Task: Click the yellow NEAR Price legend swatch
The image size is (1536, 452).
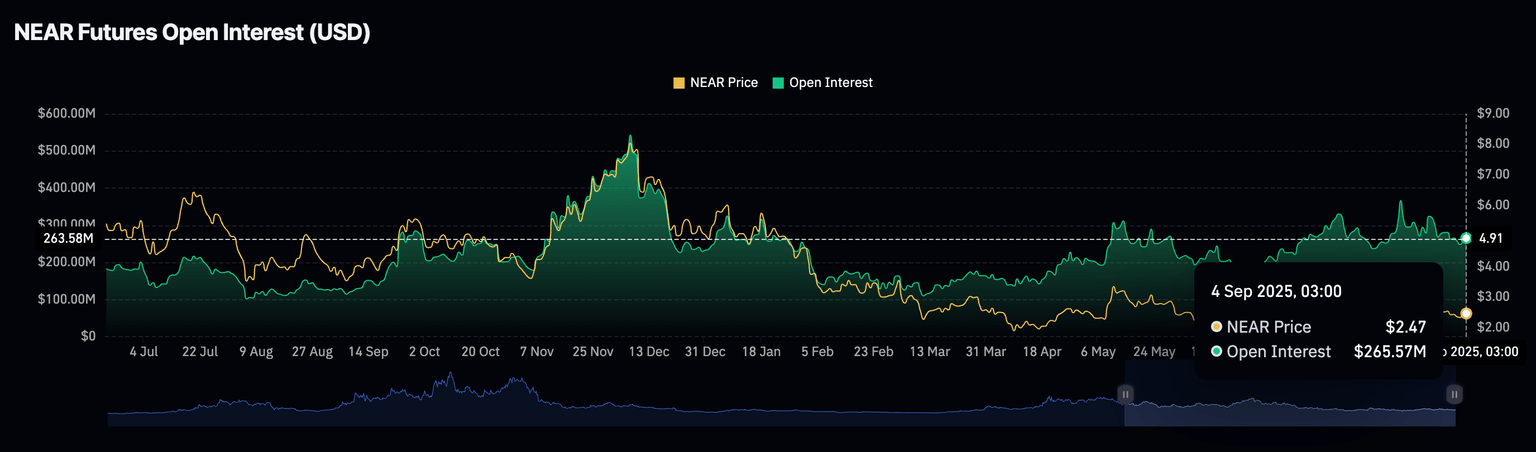Action: [x=679, y=83]
